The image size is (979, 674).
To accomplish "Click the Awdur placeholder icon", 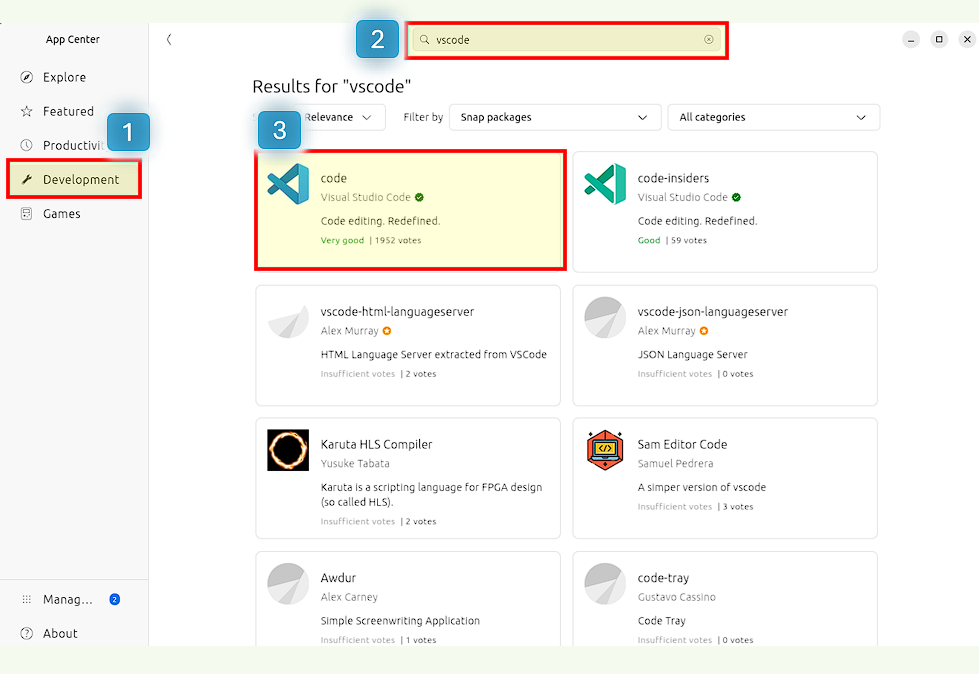I will click(x=288, y=584).
